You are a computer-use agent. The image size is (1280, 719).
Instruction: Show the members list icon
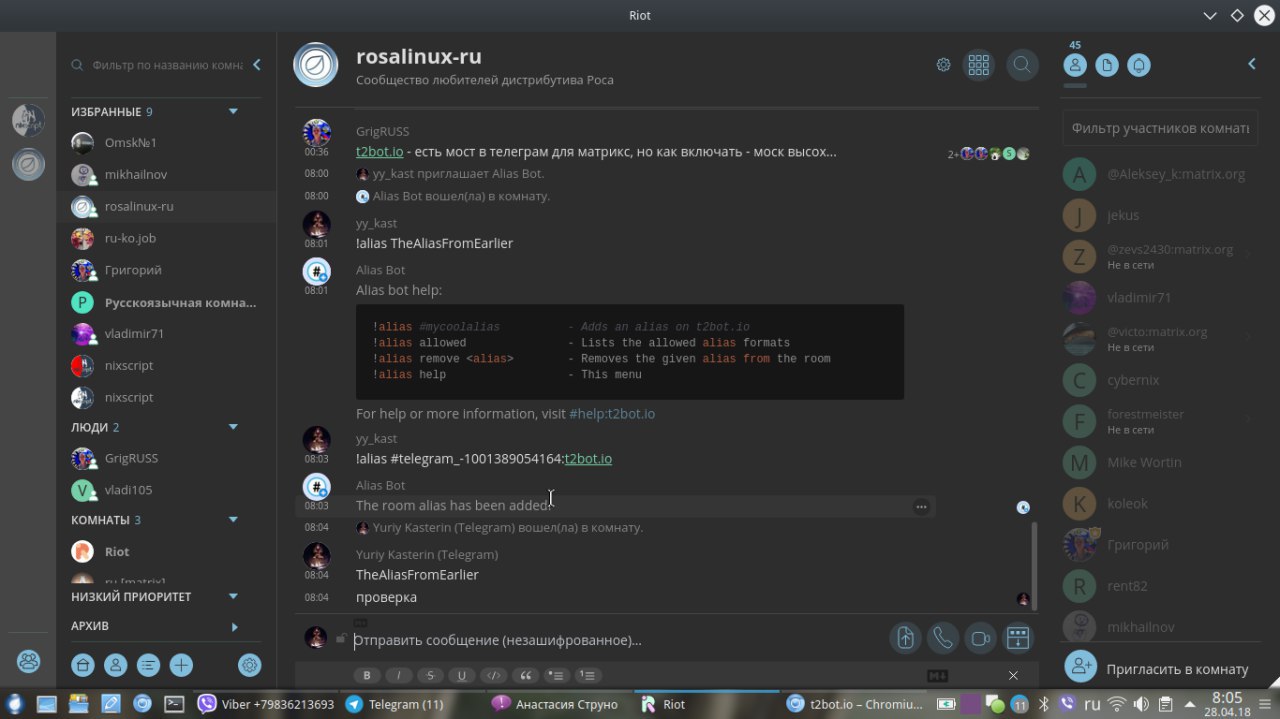1075,65
